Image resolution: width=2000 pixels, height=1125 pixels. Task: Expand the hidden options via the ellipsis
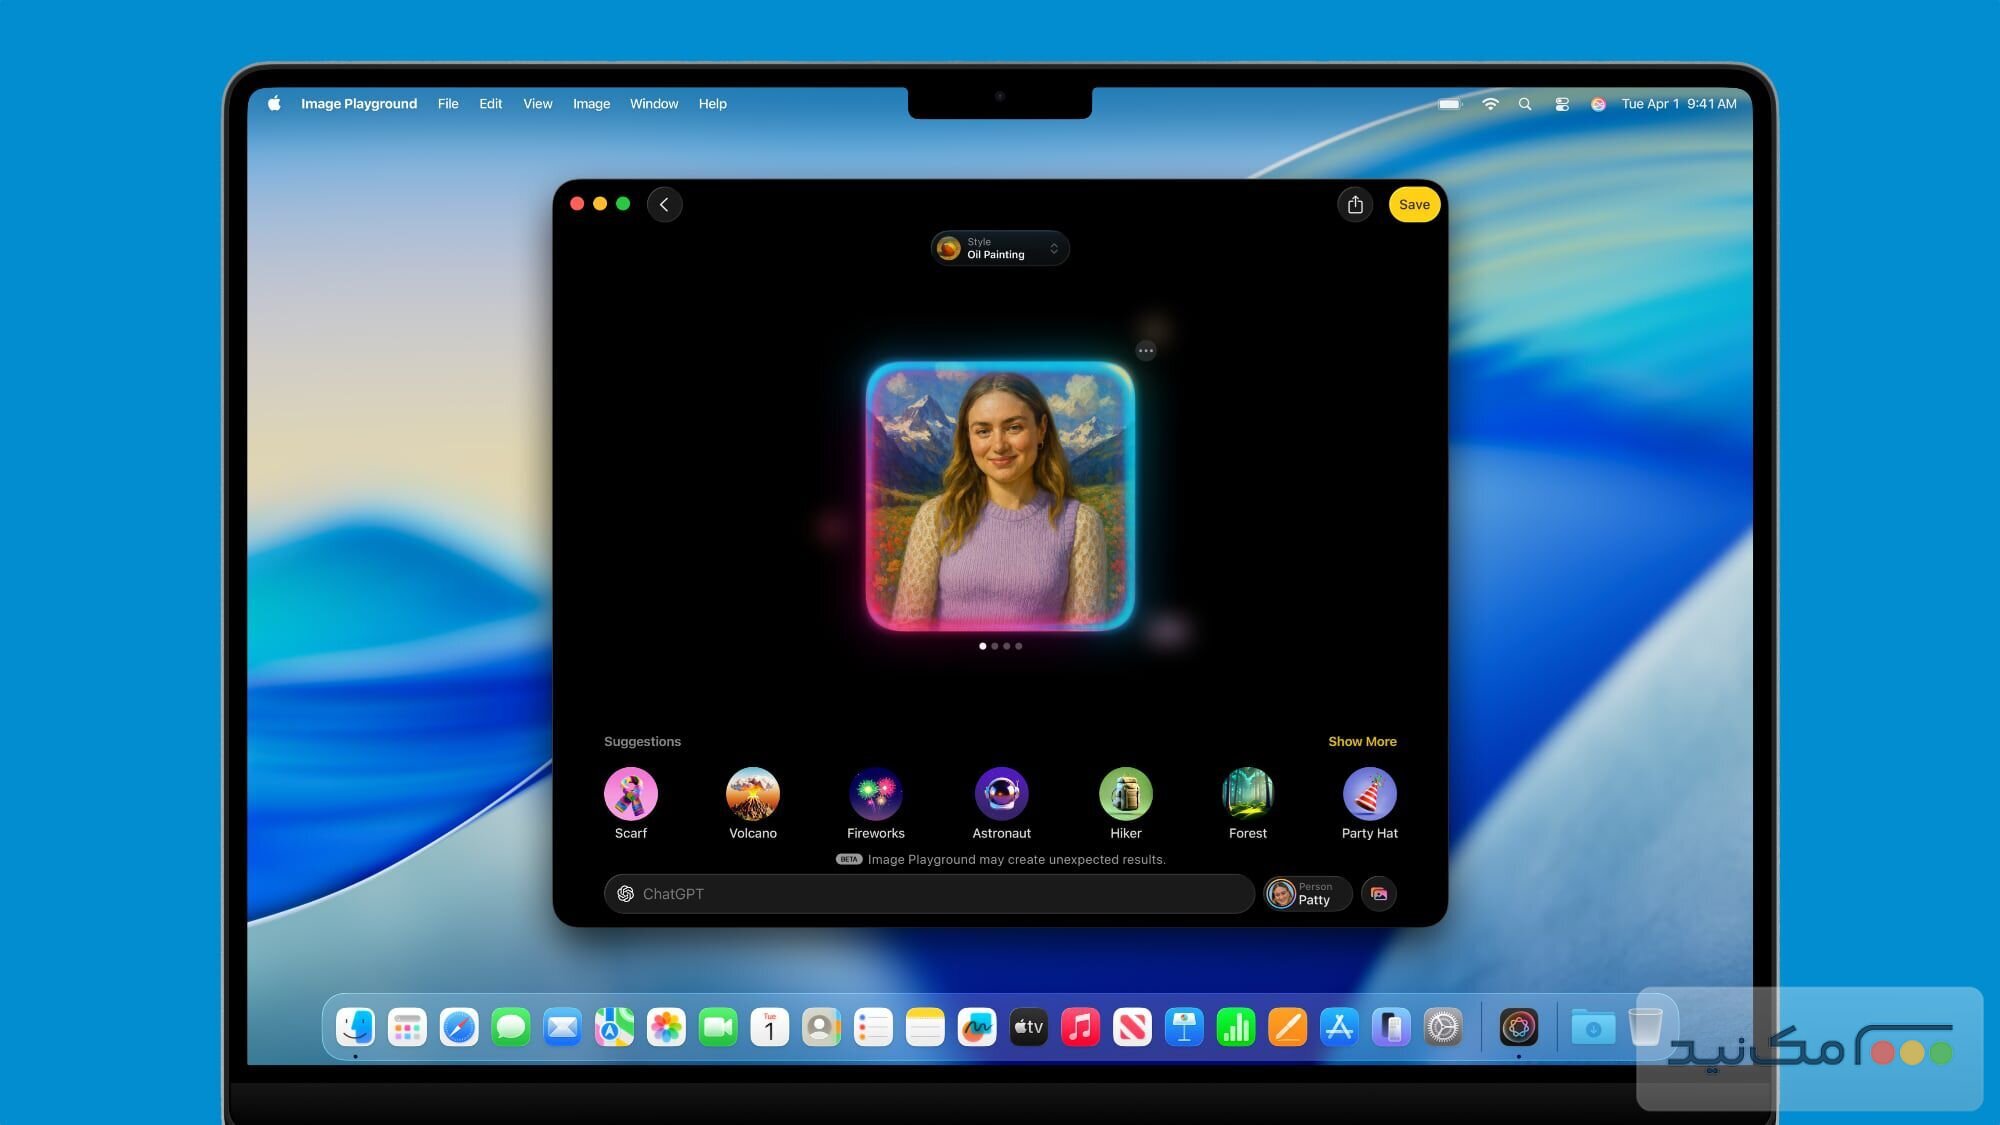(x=1146, y=350)
